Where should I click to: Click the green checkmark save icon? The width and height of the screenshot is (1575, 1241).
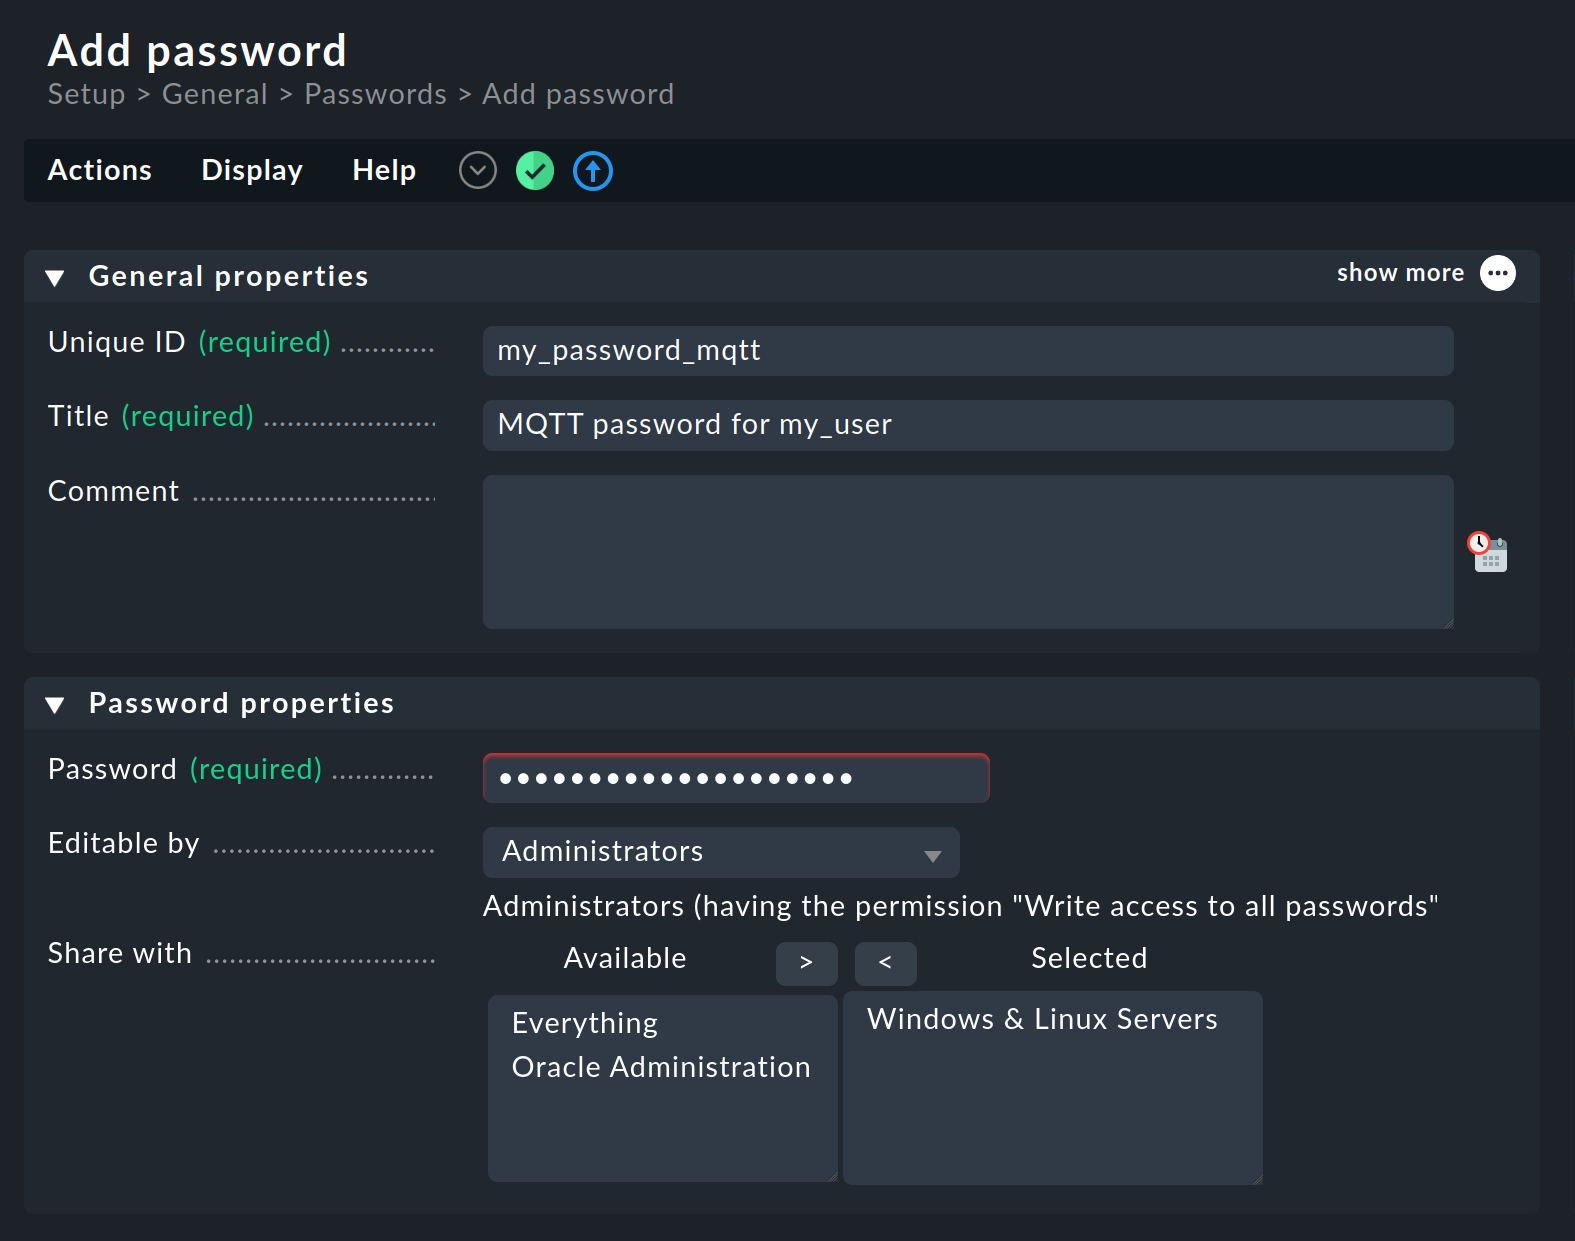535,171
